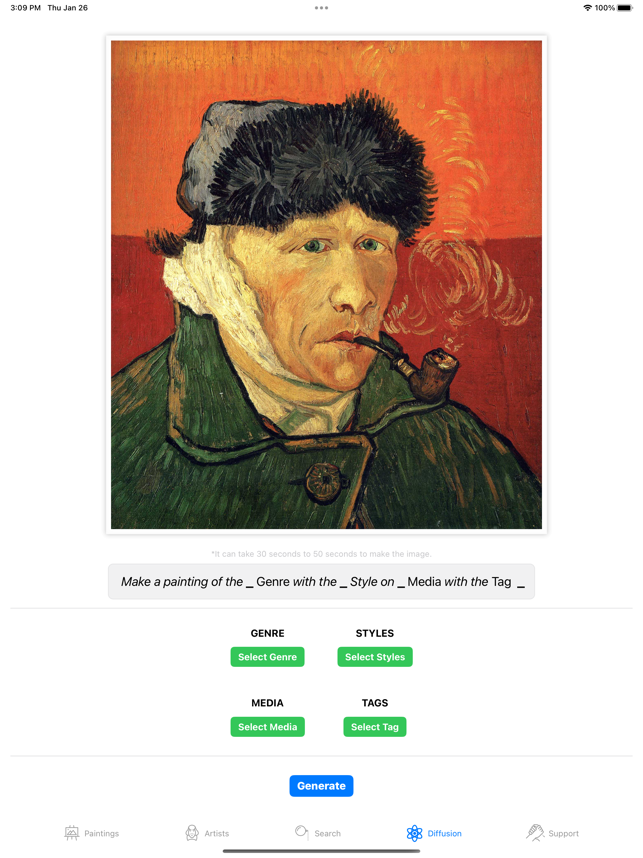
Task: Click the blue Generate button
Action: coord(321,786)
